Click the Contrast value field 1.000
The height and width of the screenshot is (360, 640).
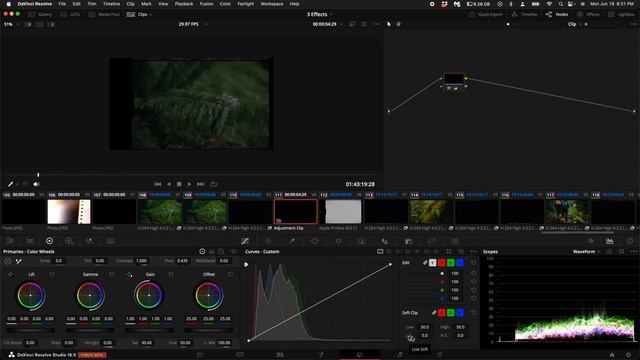tap(142, 261)
